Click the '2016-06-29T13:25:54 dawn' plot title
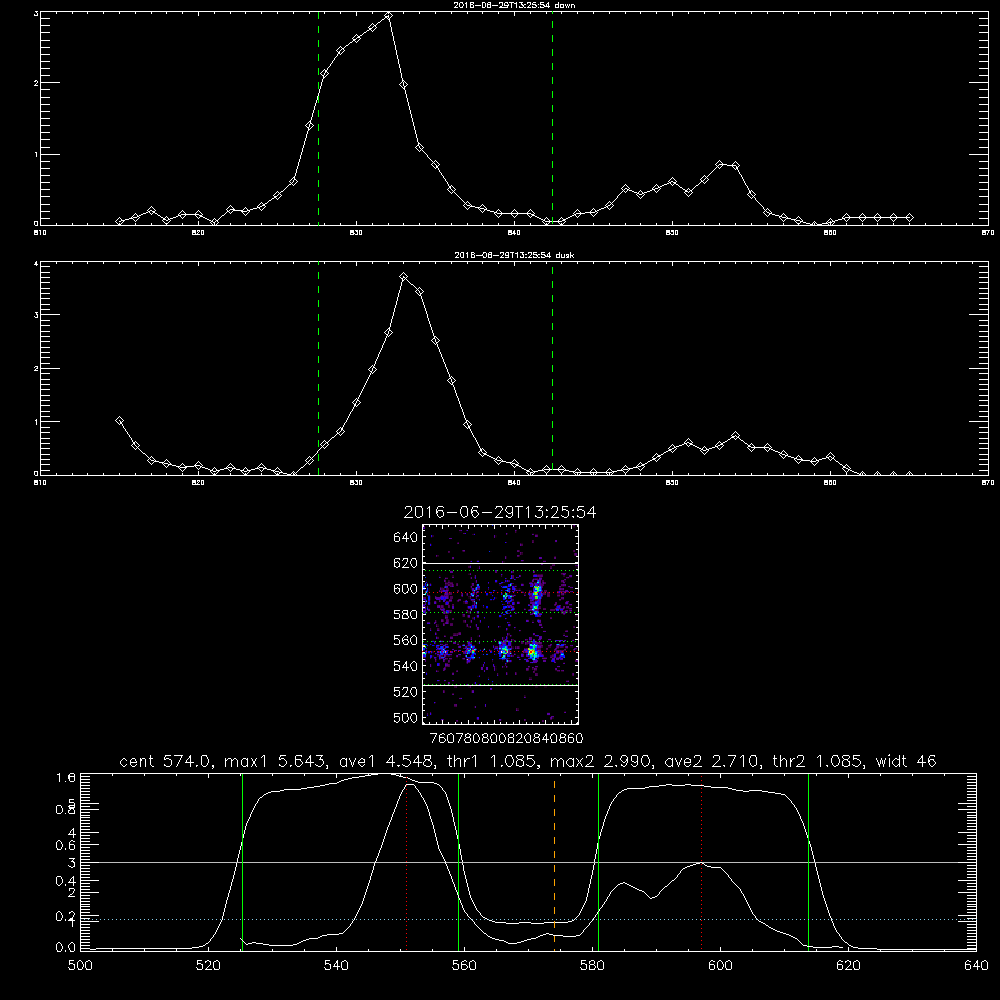Screen dimensions: 1000x1000 pos(514,5)
